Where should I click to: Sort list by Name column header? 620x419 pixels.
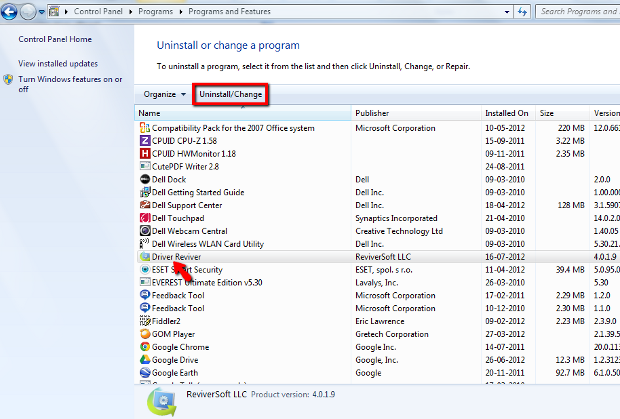(243, 113)
